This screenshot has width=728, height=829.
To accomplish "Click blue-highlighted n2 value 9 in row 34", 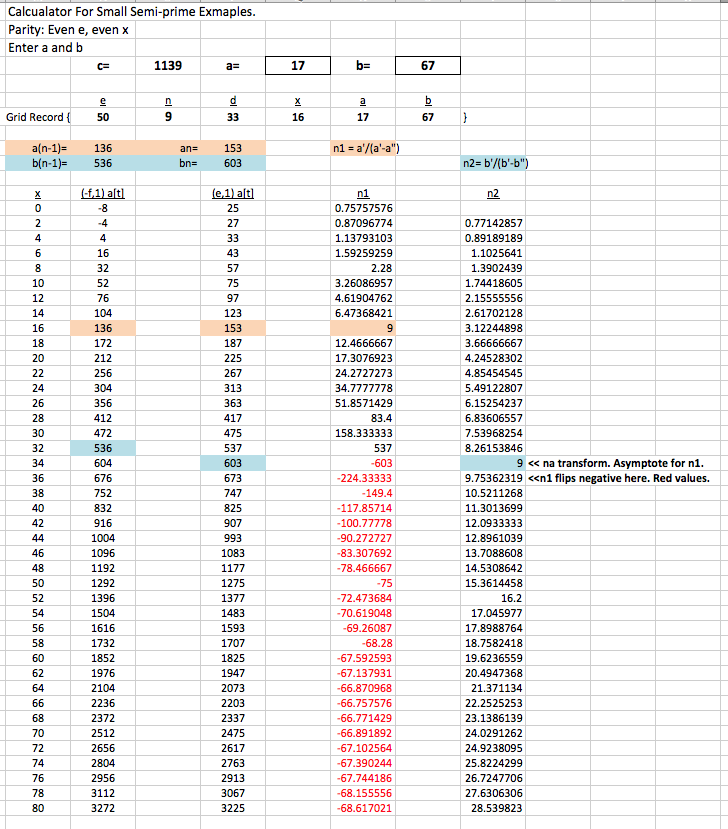I will 493,463.
